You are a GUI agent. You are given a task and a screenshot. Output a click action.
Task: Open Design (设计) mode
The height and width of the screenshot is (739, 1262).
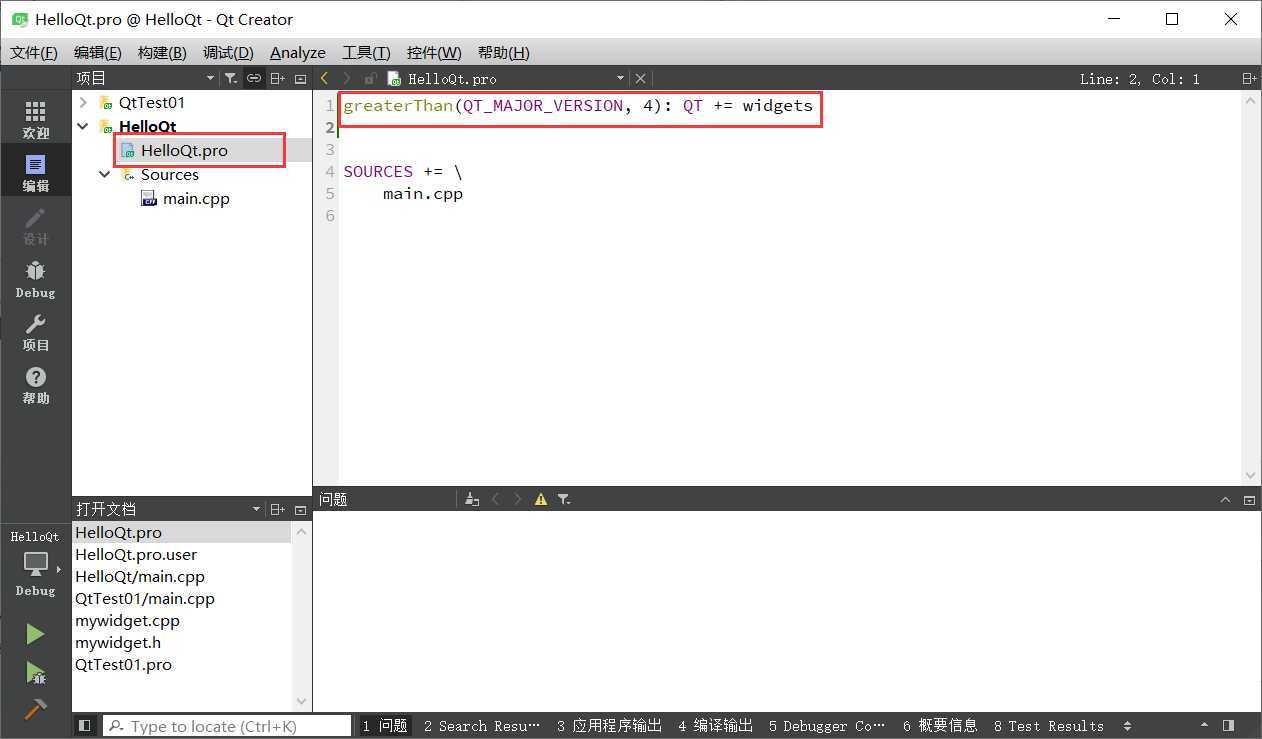pyautogui.click(x=35, y=226)
